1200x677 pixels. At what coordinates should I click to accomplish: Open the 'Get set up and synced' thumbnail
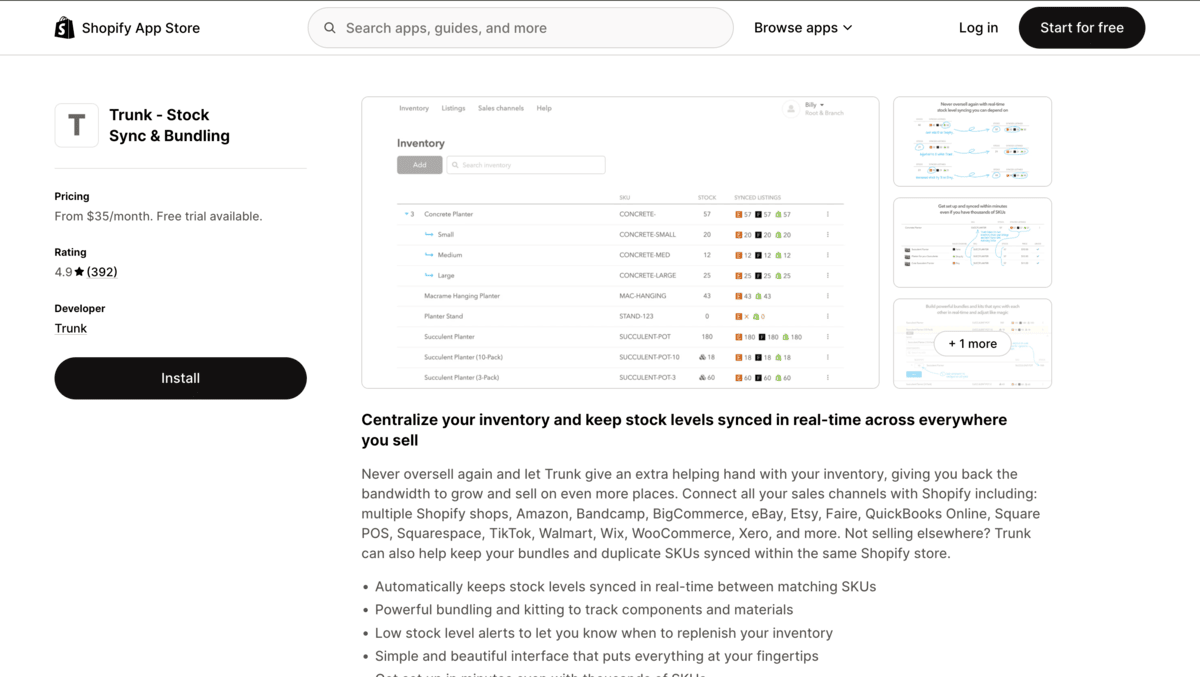point(972,242)
